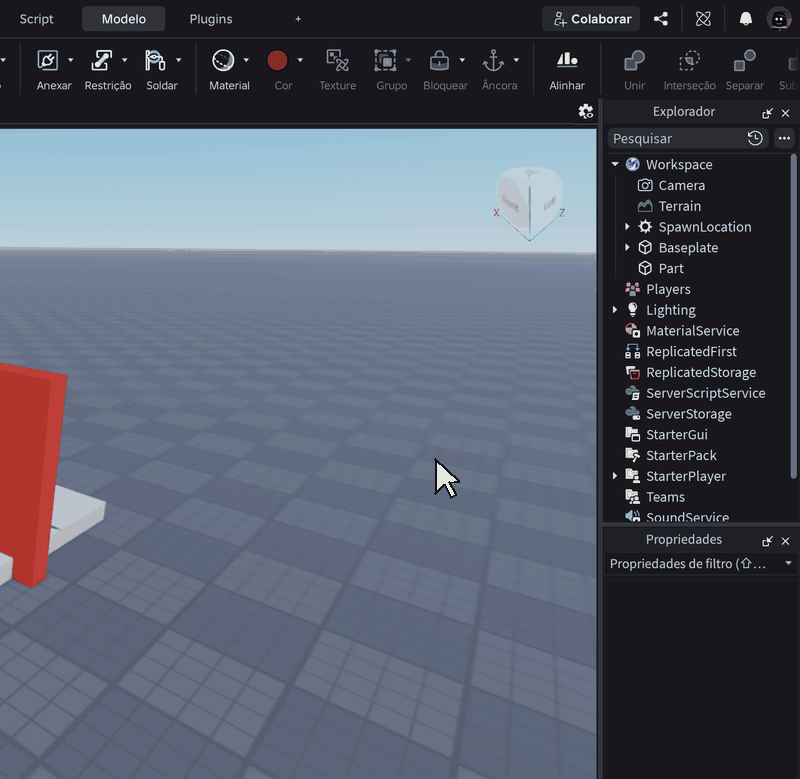The height and width of the screenshot is (779, 800).
Task: Open the Cor color dropdown arrow
Action: pyautogui.click(x=300, y=60)
